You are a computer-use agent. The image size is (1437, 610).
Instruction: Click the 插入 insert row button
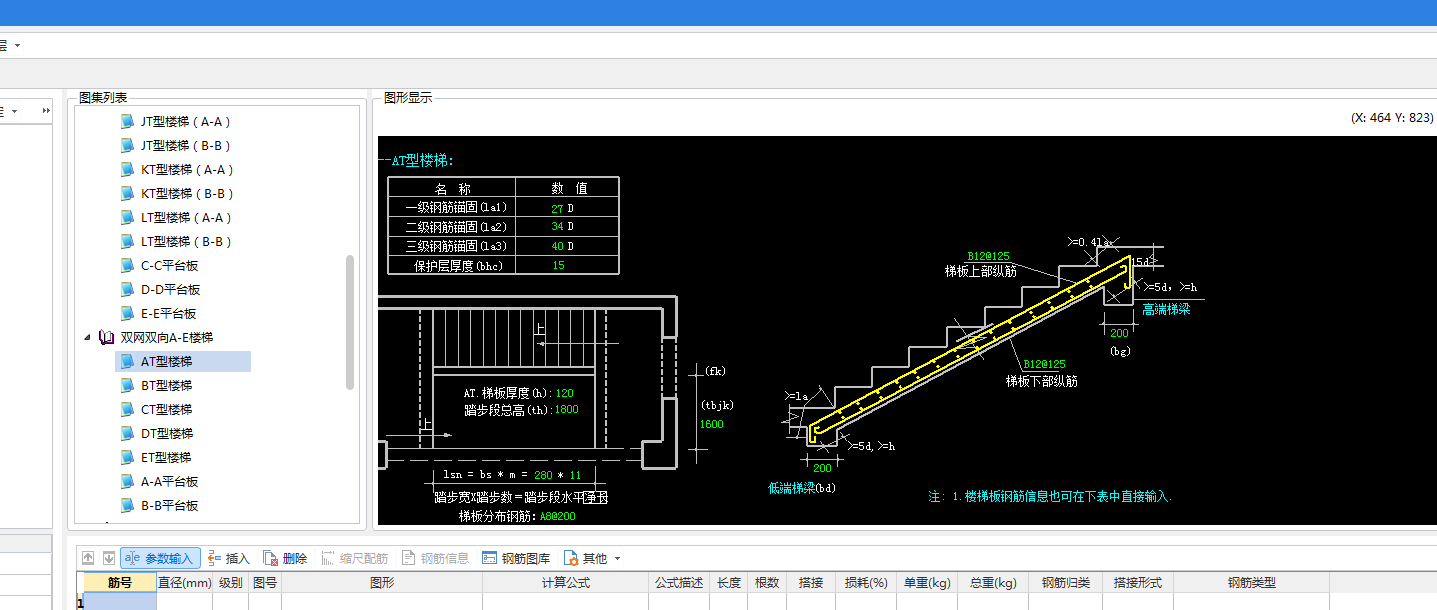coord(229,558)
